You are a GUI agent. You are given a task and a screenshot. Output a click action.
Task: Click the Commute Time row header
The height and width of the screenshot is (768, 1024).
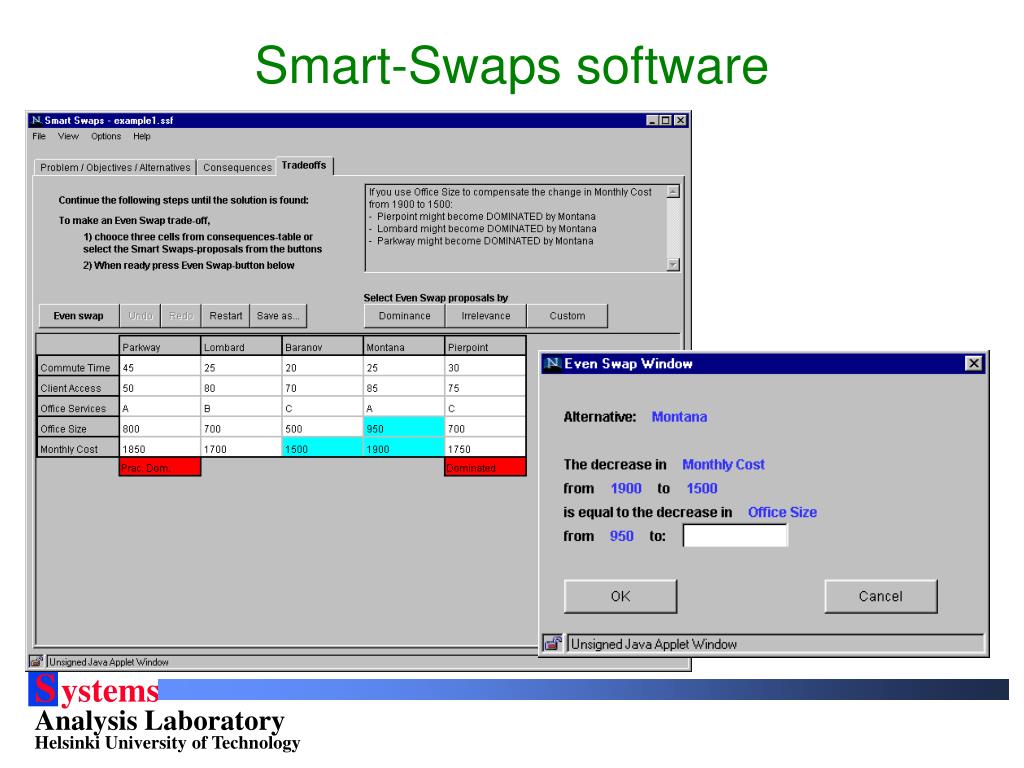(x=78, y=368)
